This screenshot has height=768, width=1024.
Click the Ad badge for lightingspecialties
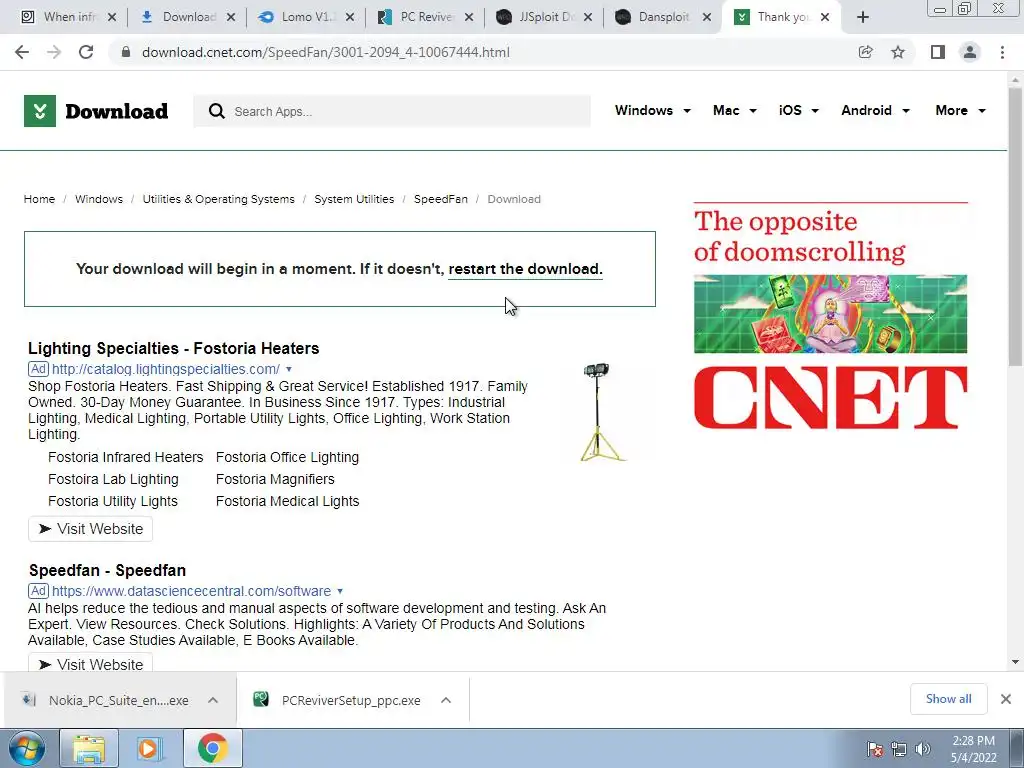point(38,369)
